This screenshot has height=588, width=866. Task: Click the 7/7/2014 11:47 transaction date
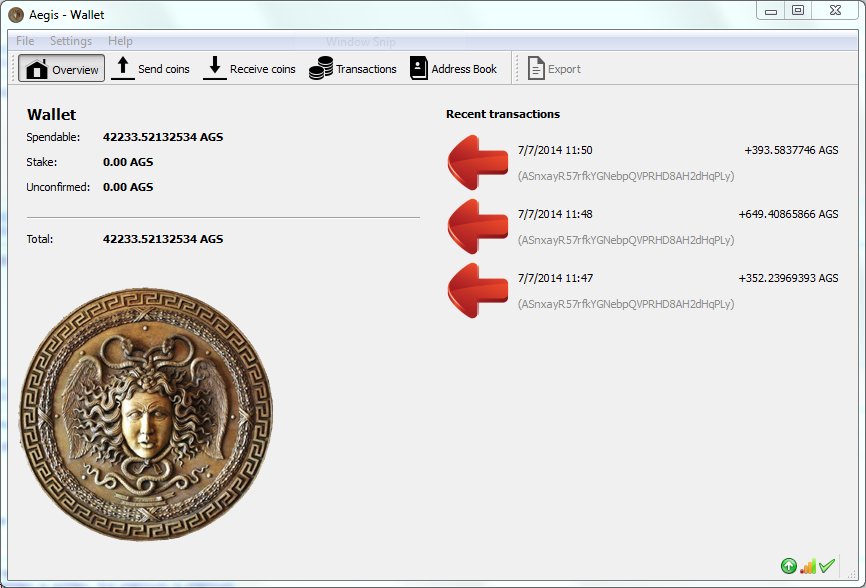click(555, 278)
